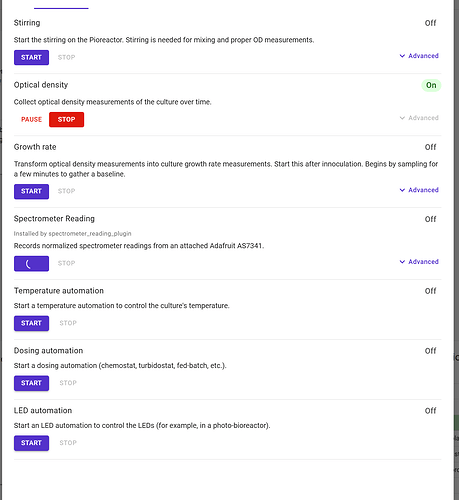
Task: Click the Spectrometer Reading Advanced chevron icon
Action: 402,262
